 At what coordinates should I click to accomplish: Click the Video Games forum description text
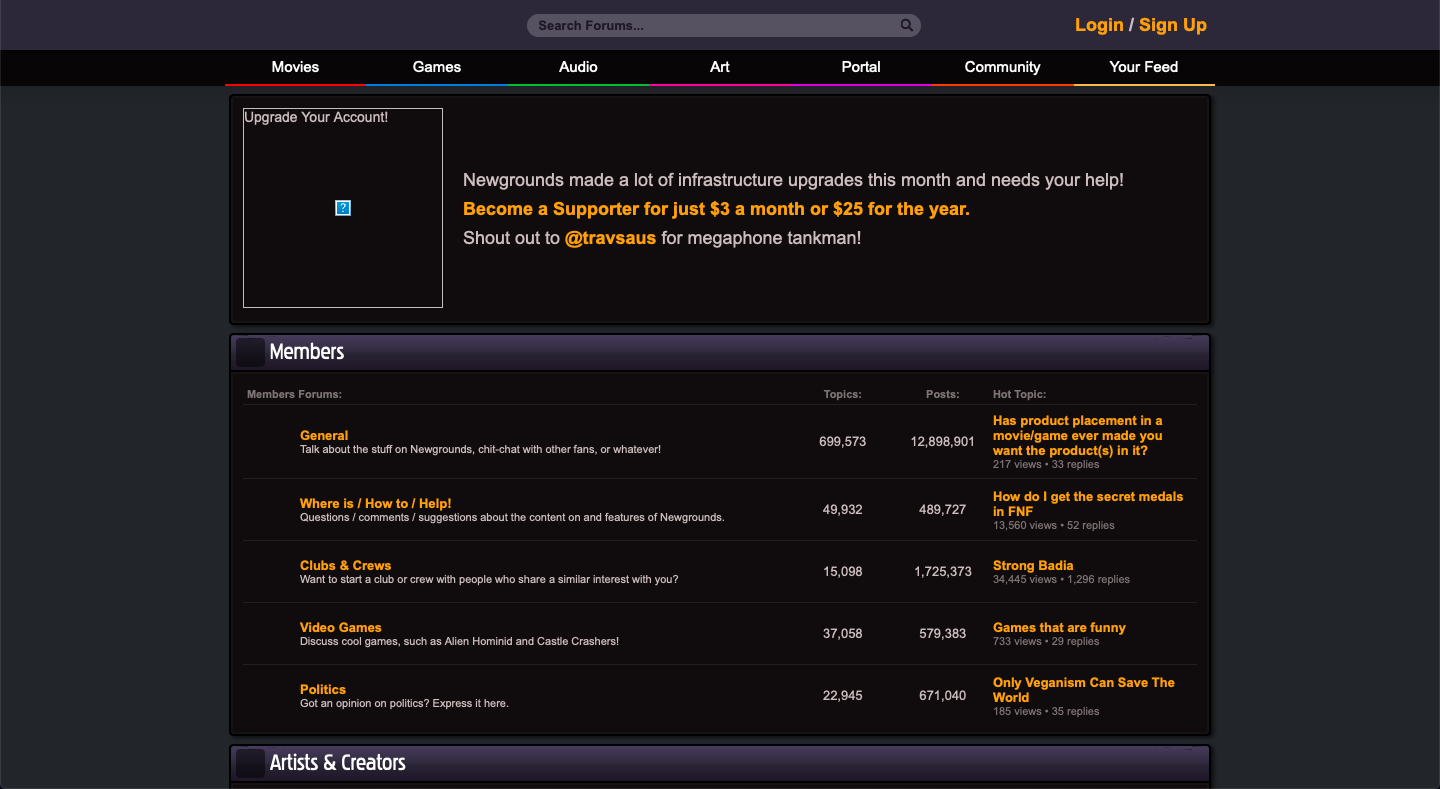[459, 641]
